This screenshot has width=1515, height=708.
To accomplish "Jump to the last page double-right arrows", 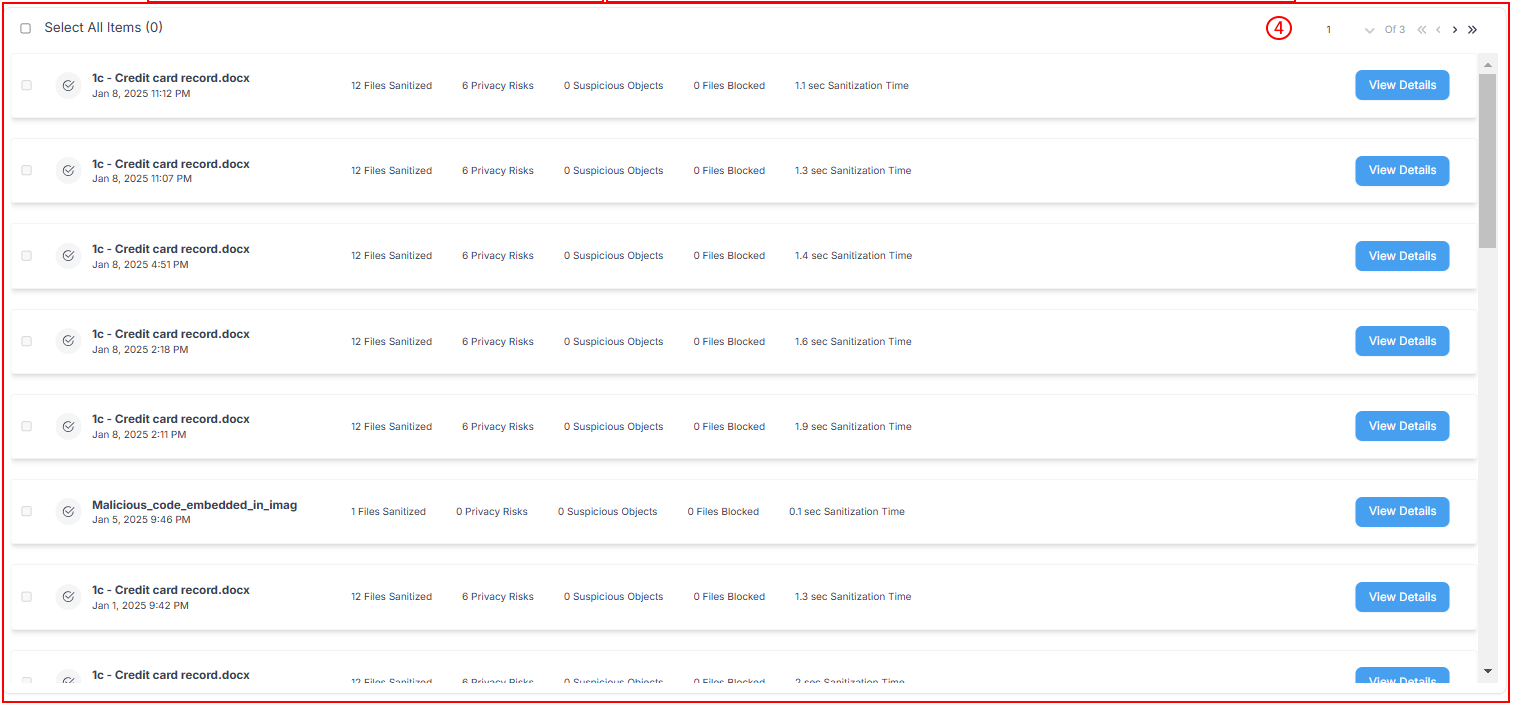I will click(x=1472, y=30).
